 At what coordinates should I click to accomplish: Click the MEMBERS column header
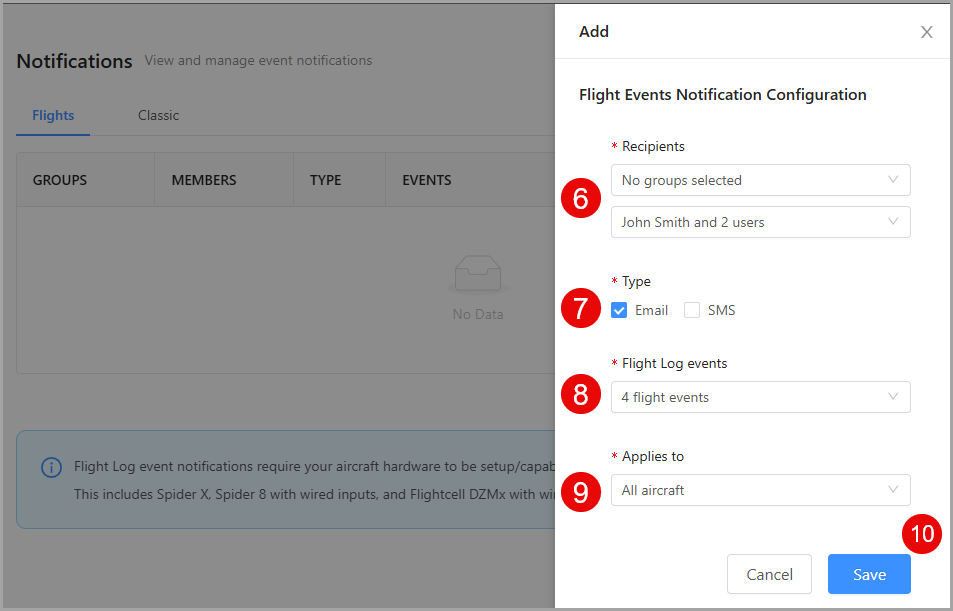click(204, 180)
